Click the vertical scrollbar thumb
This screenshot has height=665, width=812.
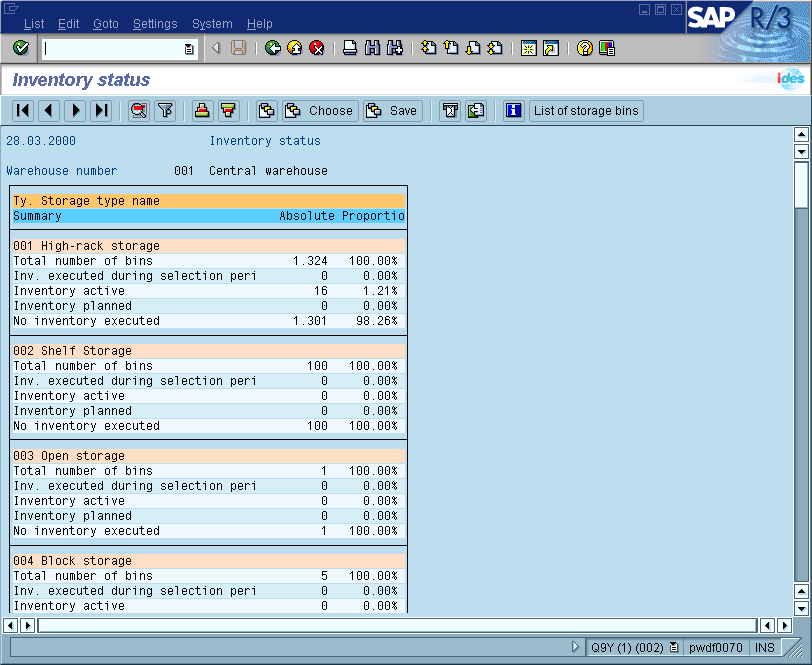tap(800, 184)
